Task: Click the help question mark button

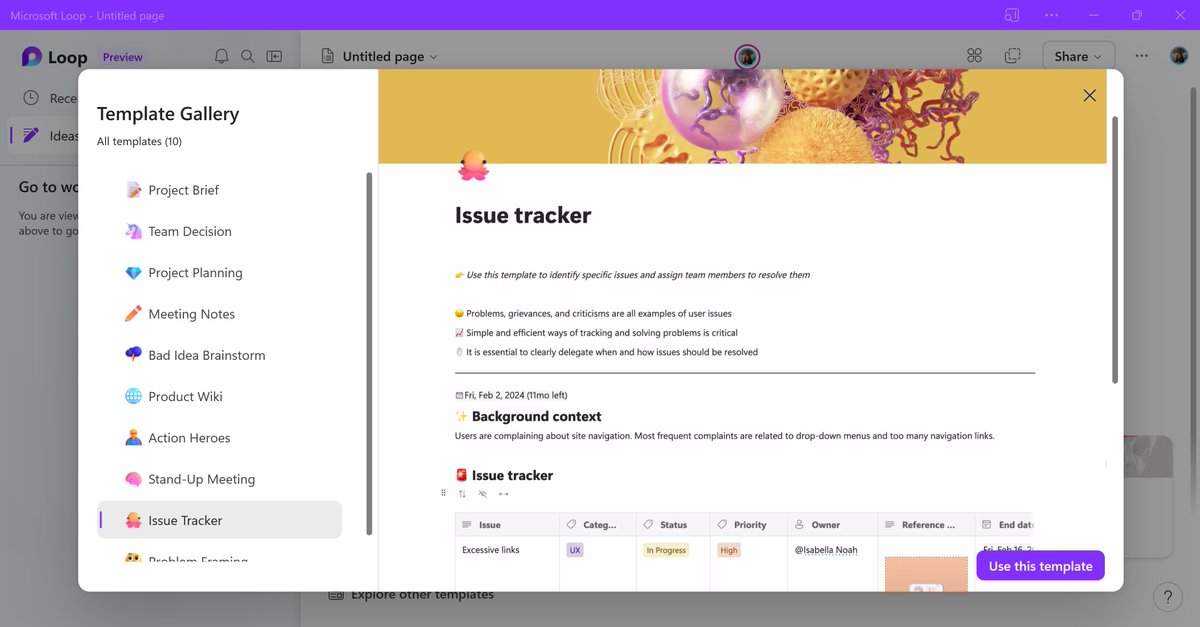Action: pyautogui.click(x=1168, y=597)
